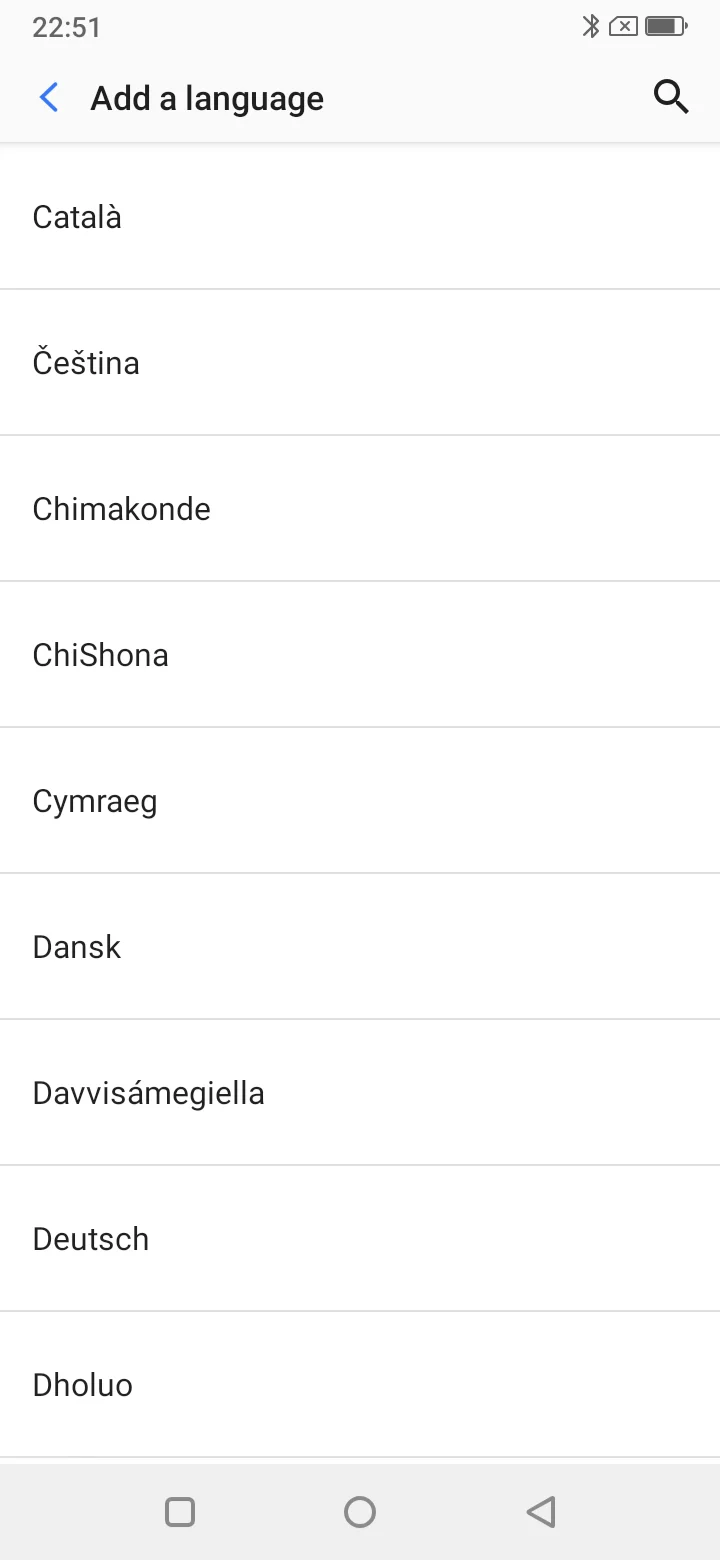Select Dansk language option
This screenshot has height=1560, width=720.
[x=360, y=947]
